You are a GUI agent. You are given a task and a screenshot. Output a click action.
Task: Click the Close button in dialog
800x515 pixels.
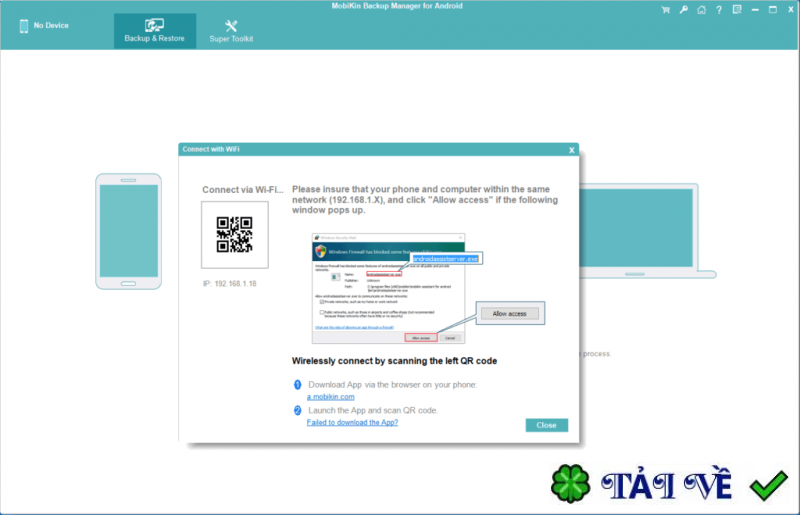[546, 425]
